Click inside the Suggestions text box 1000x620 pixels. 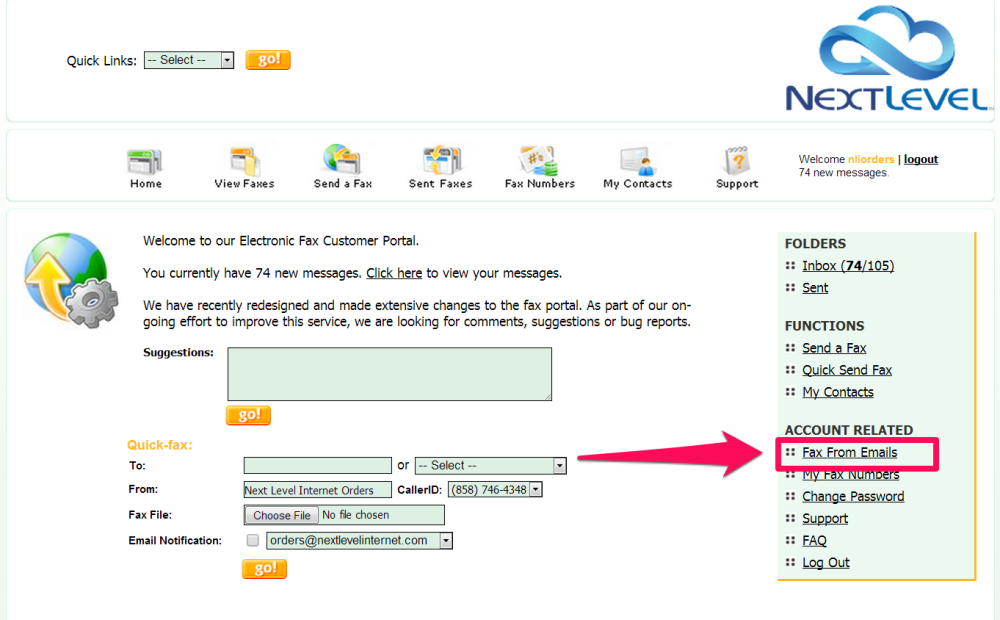coord(389,373)
